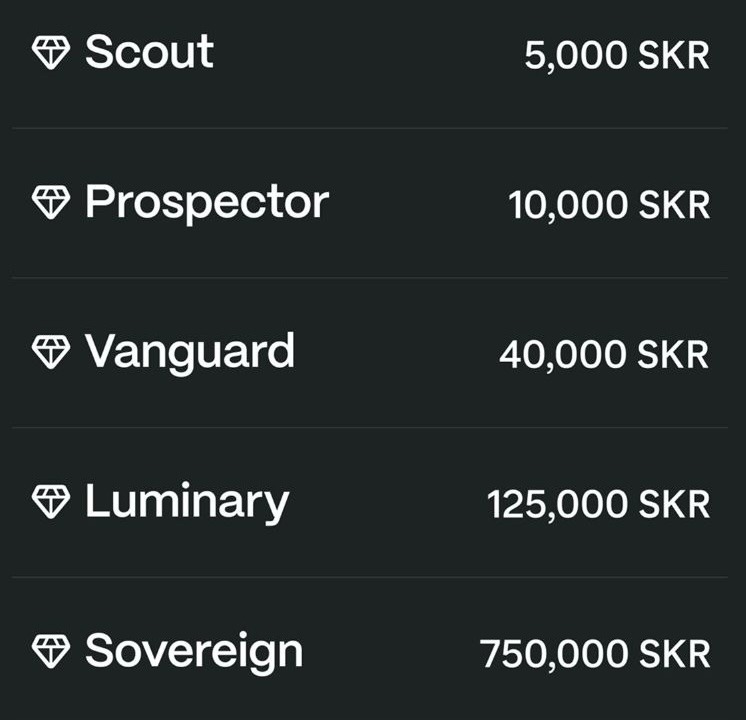This screenshot has width=746, height=720.
Task: Click the diamond icon beside Vanguard
Action: point(51,352)
